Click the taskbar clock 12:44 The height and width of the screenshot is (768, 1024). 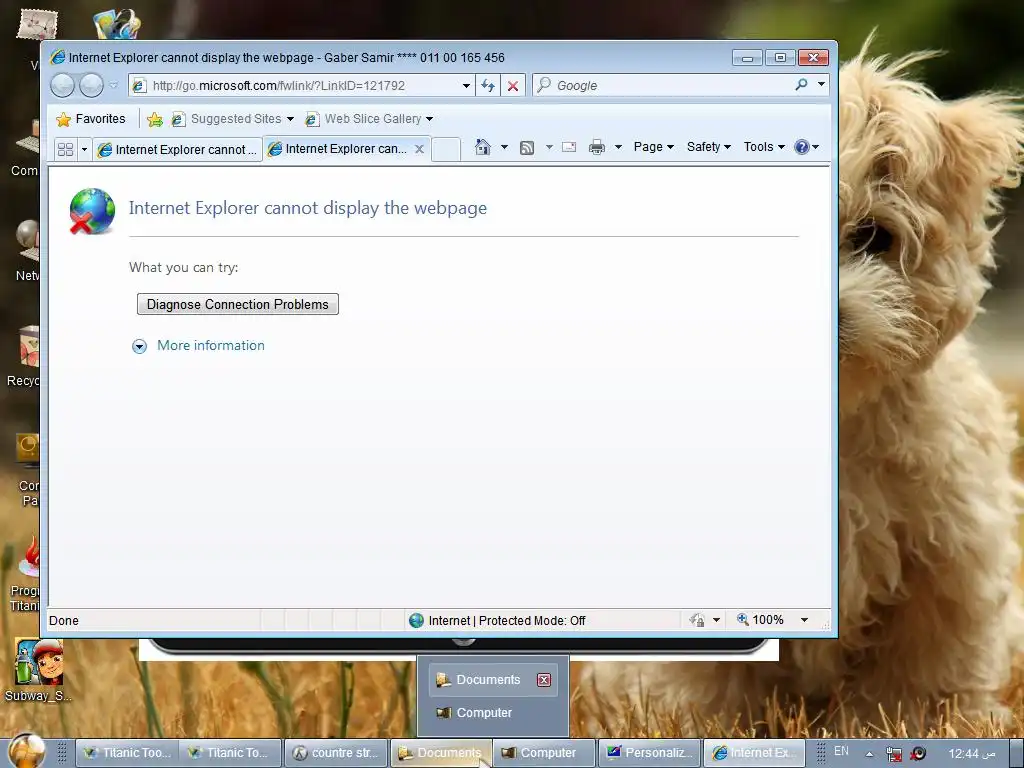click(x=971, y=754)
